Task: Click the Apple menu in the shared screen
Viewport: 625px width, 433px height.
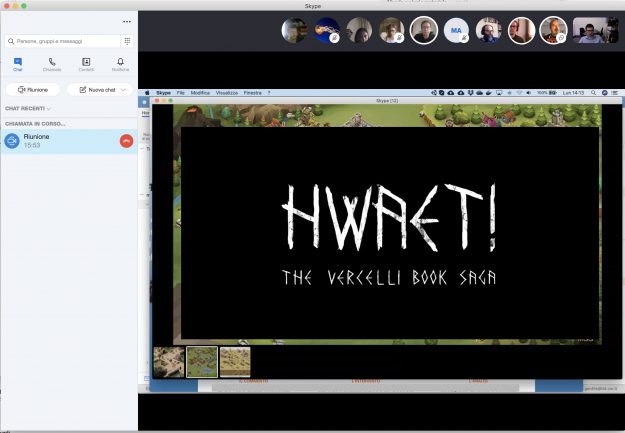Action: pyautogui.click(x=147, y=93)
